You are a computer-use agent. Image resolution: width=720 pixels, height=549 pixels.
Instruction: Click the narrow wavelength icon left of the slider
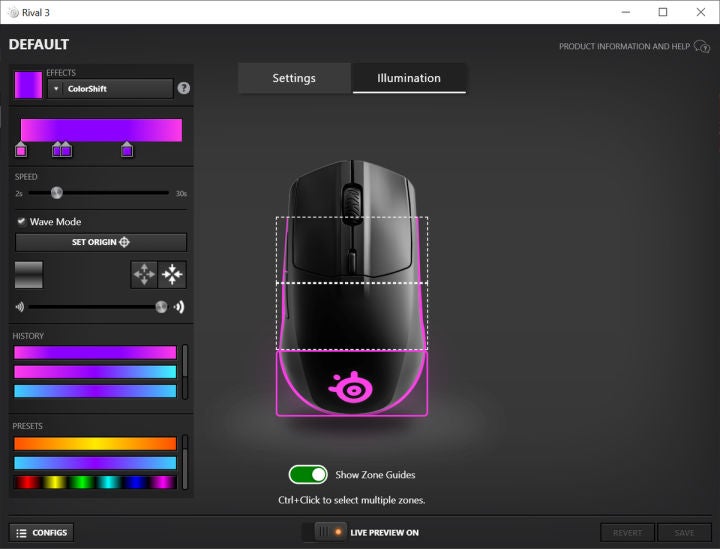tap(19, 307)
